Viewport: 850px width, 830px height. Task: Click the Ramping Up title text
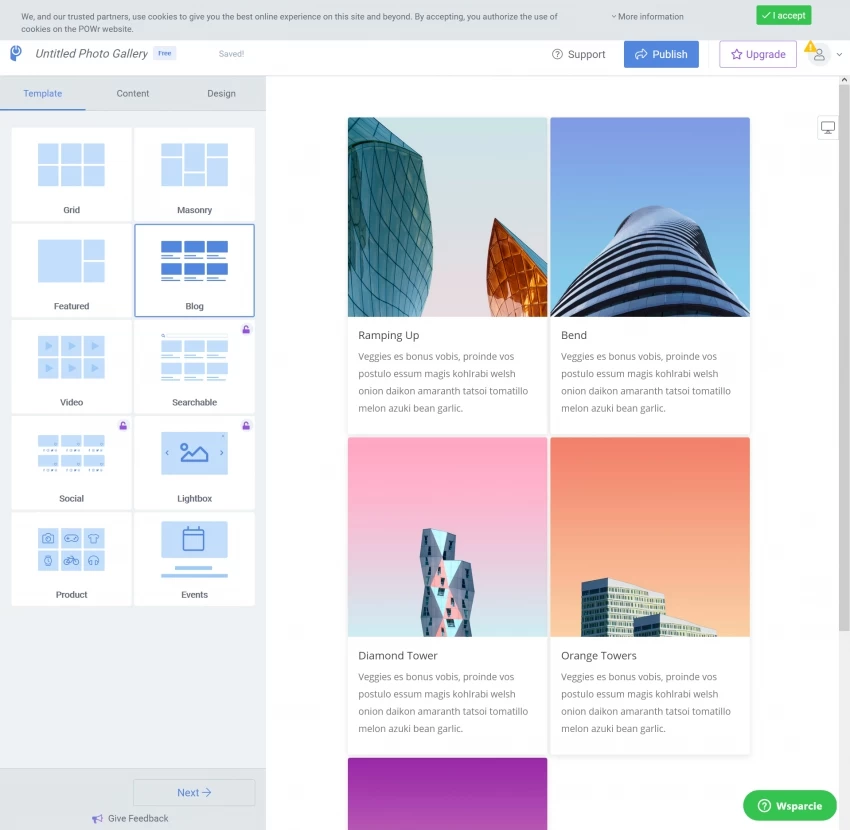coord(389,335)
